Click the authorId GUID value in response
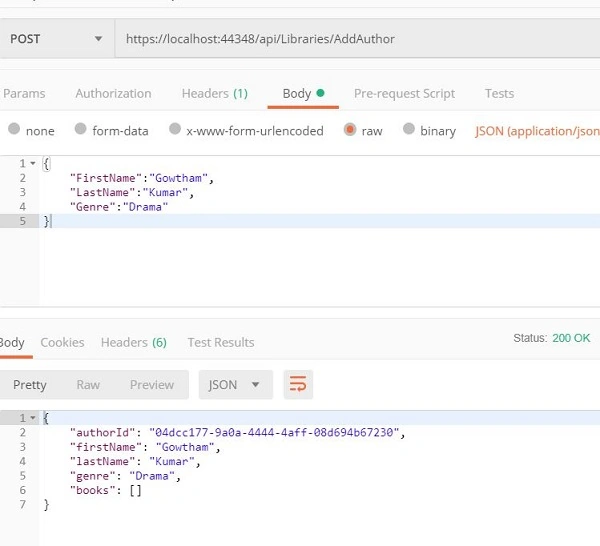 (274, 432)
